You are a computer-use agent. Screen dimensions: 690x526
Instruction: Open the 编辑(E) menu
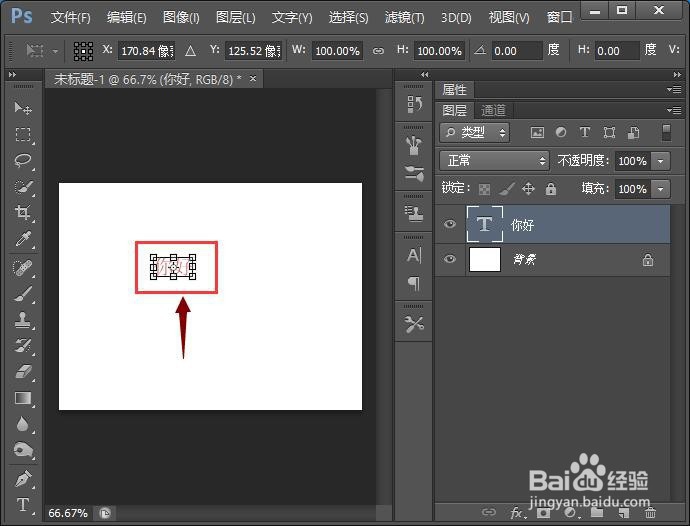126,18
